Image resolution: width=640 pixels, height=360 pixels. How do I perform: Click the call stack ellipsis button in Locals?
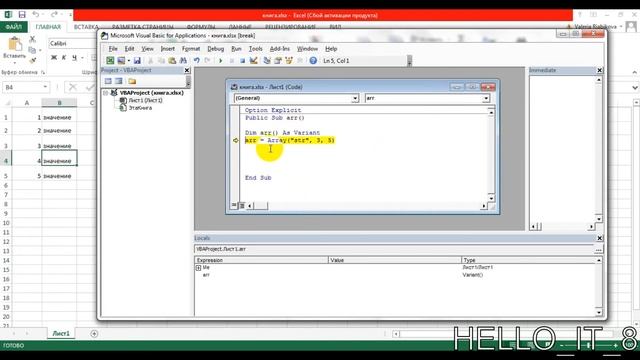[x=598, y=249]
